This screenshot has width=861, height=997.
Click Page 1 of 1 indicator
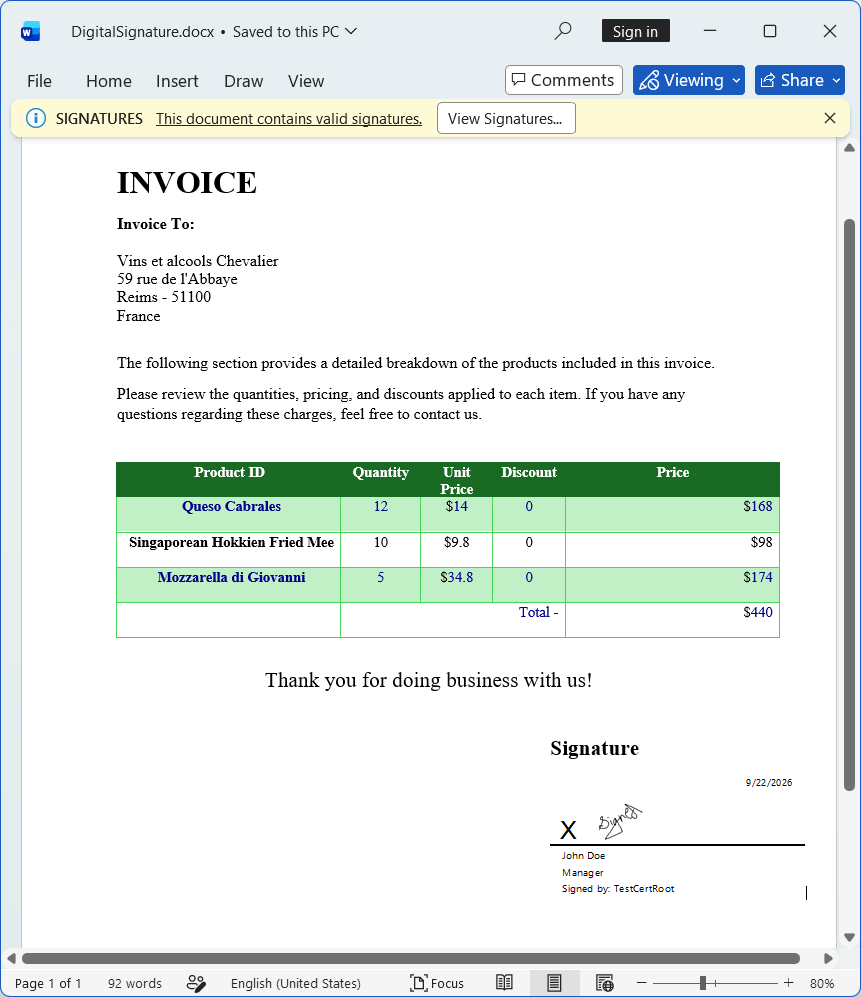point(48,983)
